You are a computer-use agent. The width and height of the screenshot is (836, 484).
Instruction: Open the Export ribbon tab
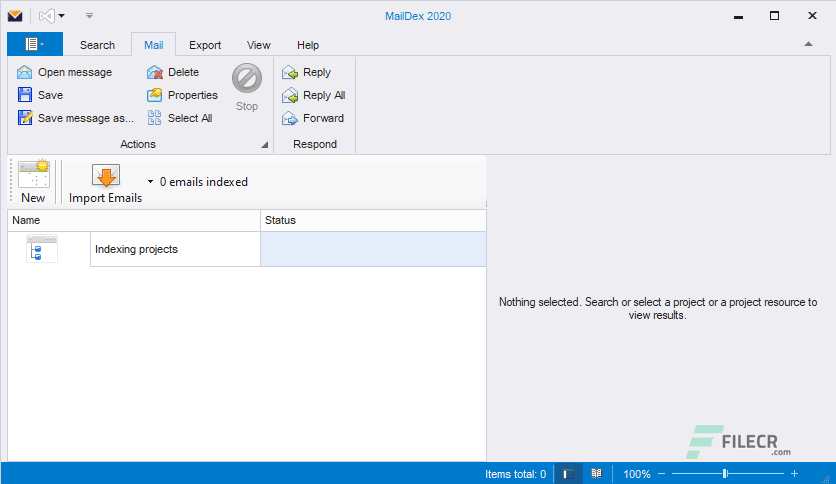coord(205,45)
